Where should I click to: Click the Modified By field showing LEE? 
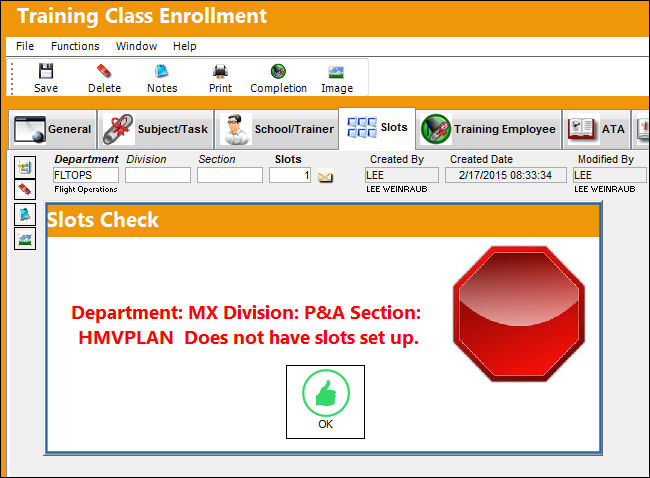tap(609, 175)
